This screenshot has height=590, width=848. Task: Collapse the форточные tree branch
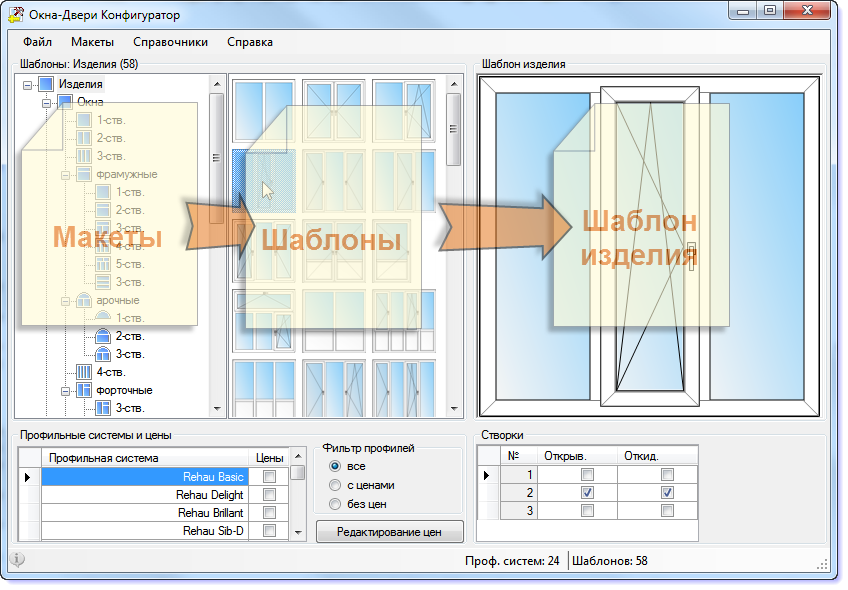66,390
